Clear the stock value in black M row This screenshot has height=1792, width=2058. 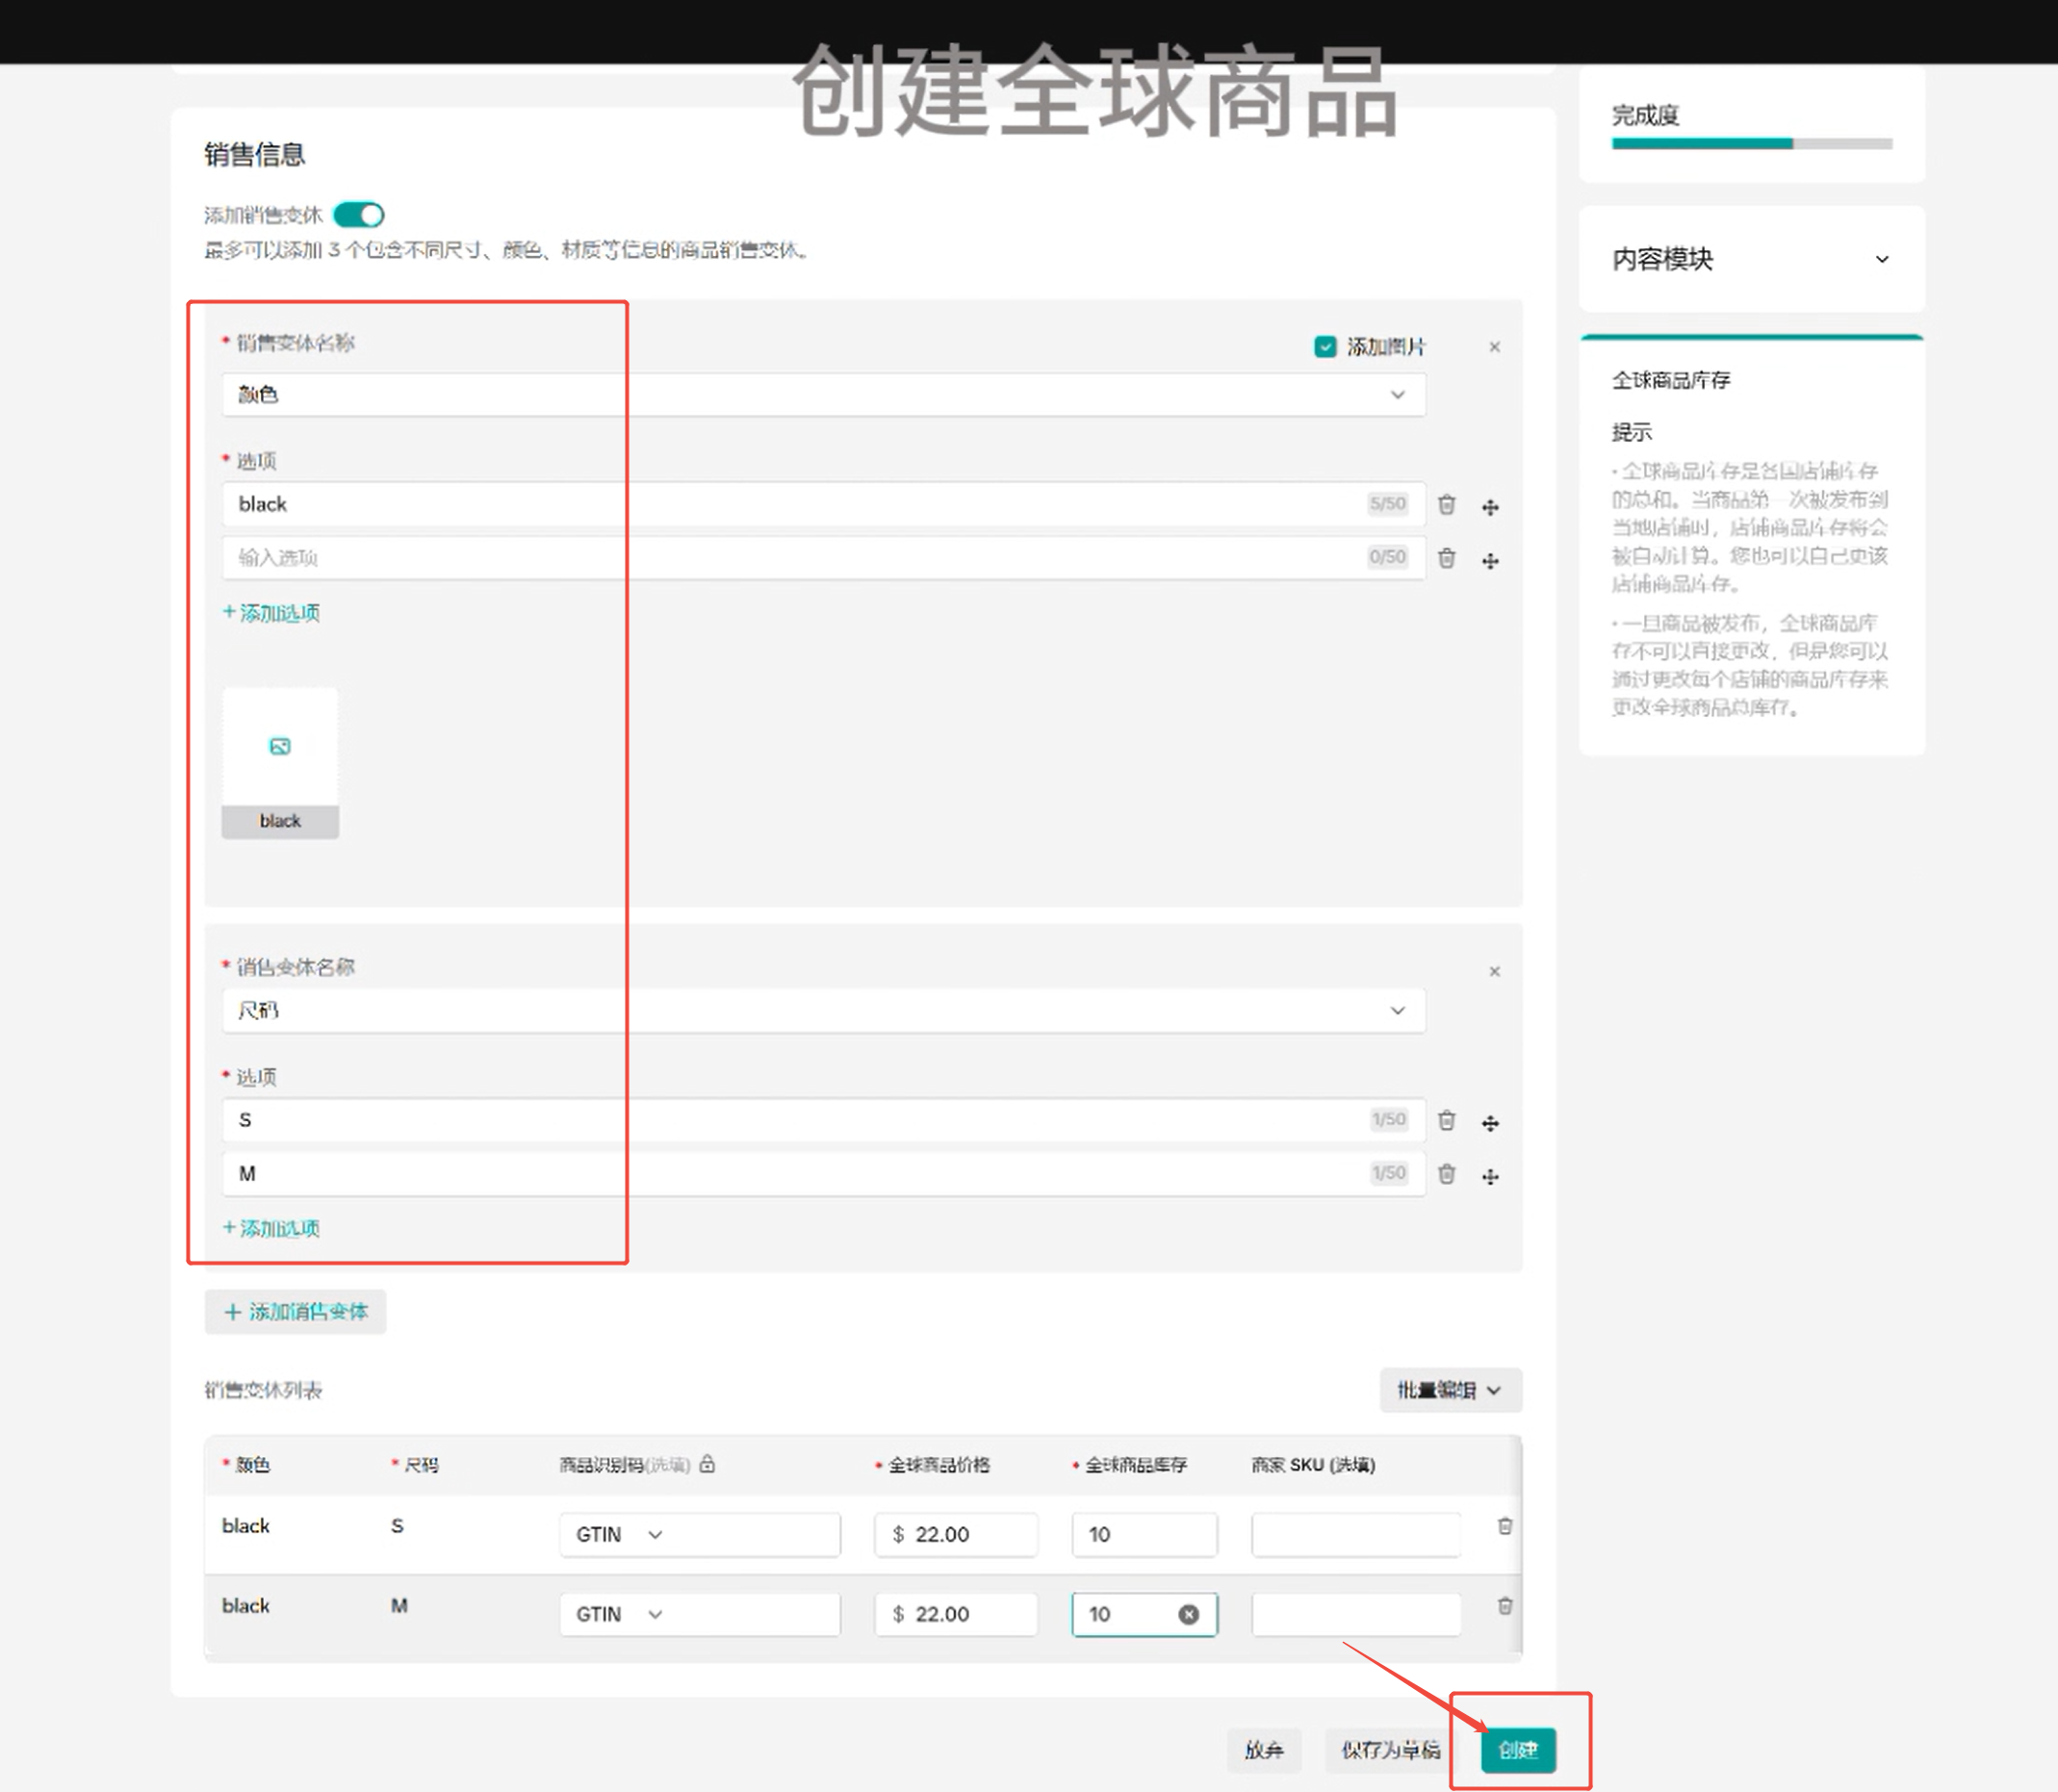[x=1188, y=1614]
